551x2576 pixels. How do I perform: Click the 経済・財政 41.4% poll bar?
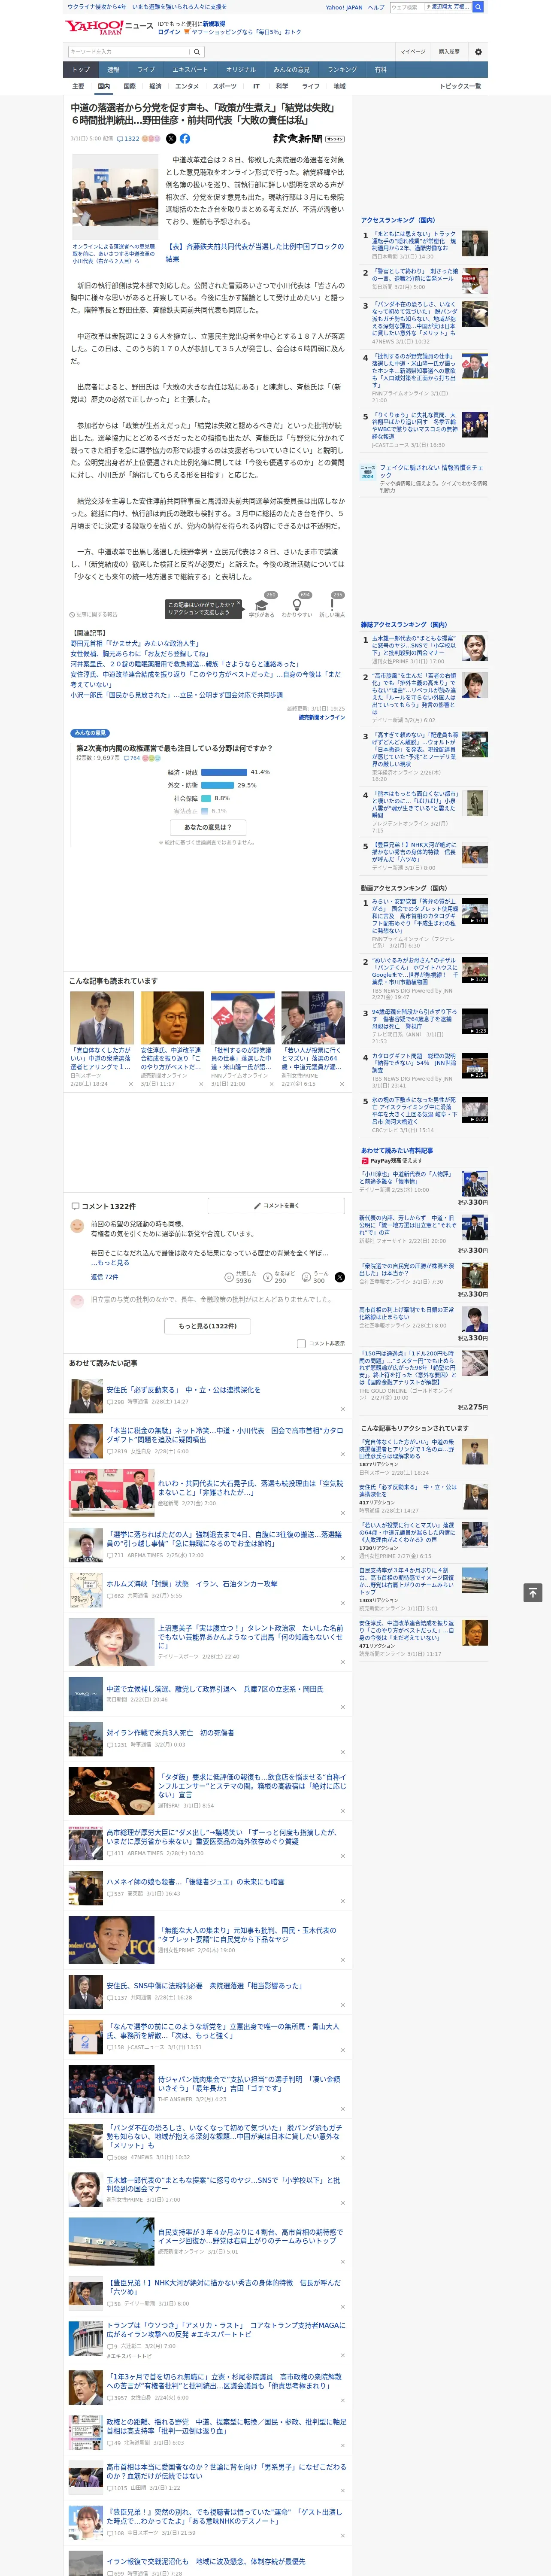223,772
